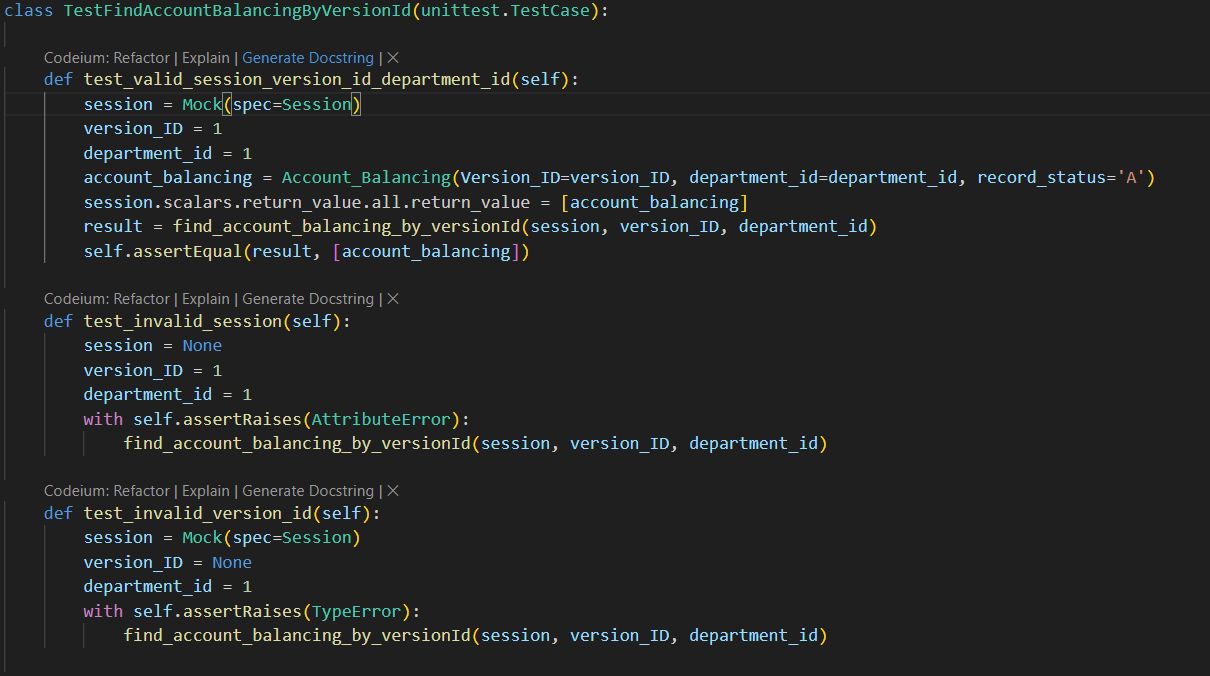Click "Generate Docstring" above the first test method
This screenshot has height=676, width=1210.
pyautogui.click(x=308, y=57)
